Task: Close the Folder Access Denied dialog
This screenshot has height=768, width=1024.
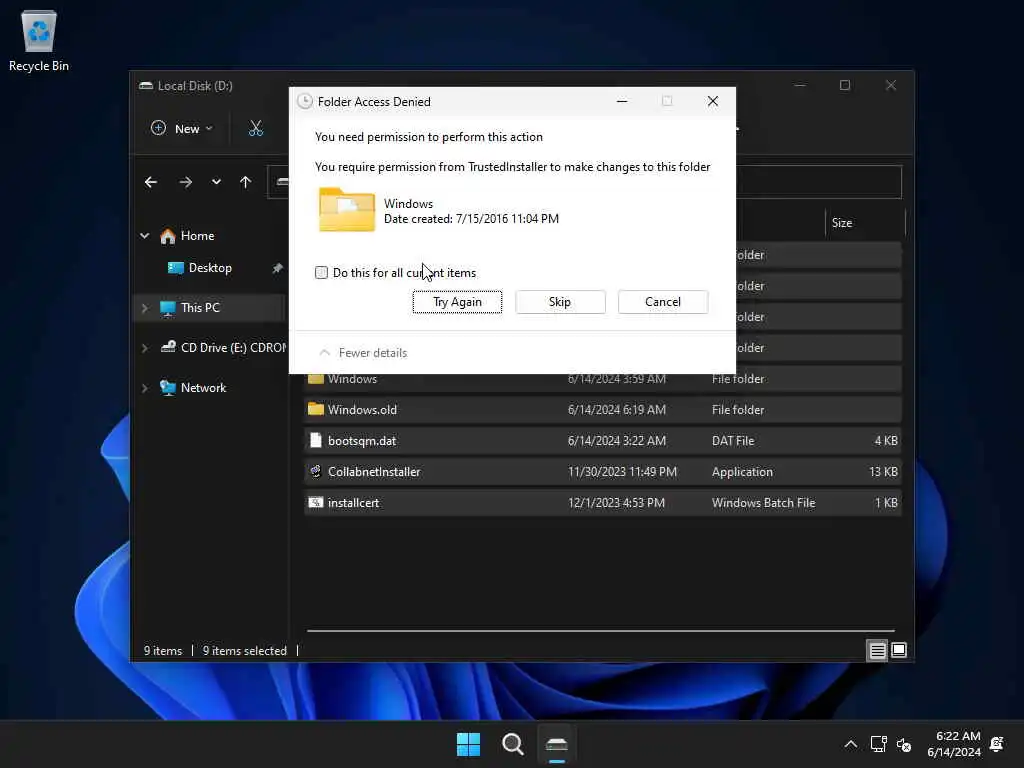Action: coord(712,101)
